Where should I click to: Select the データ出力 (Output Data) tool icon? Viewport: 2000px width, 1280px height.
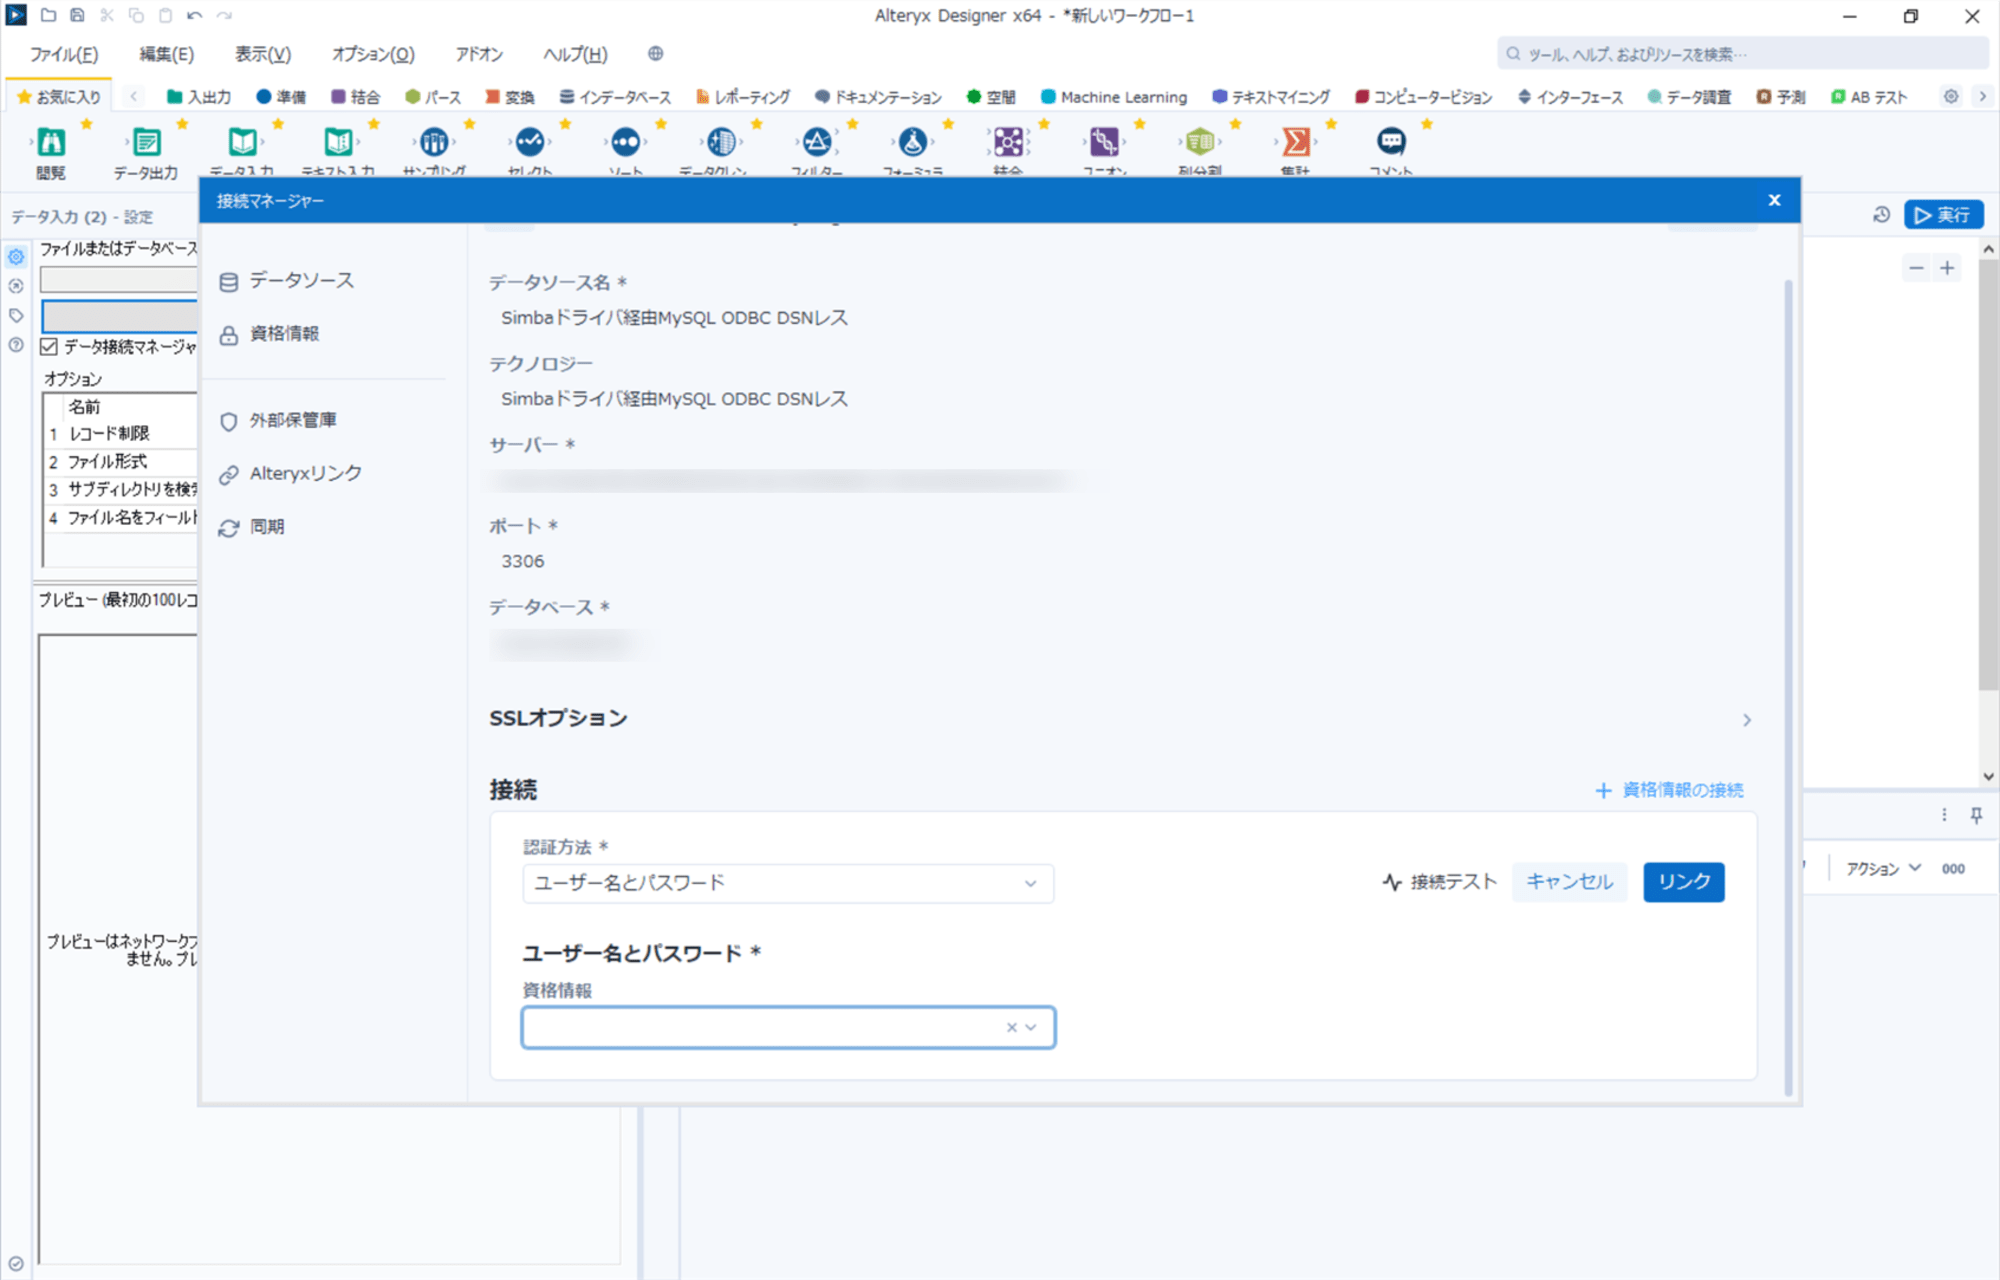(x=146, y=143)
